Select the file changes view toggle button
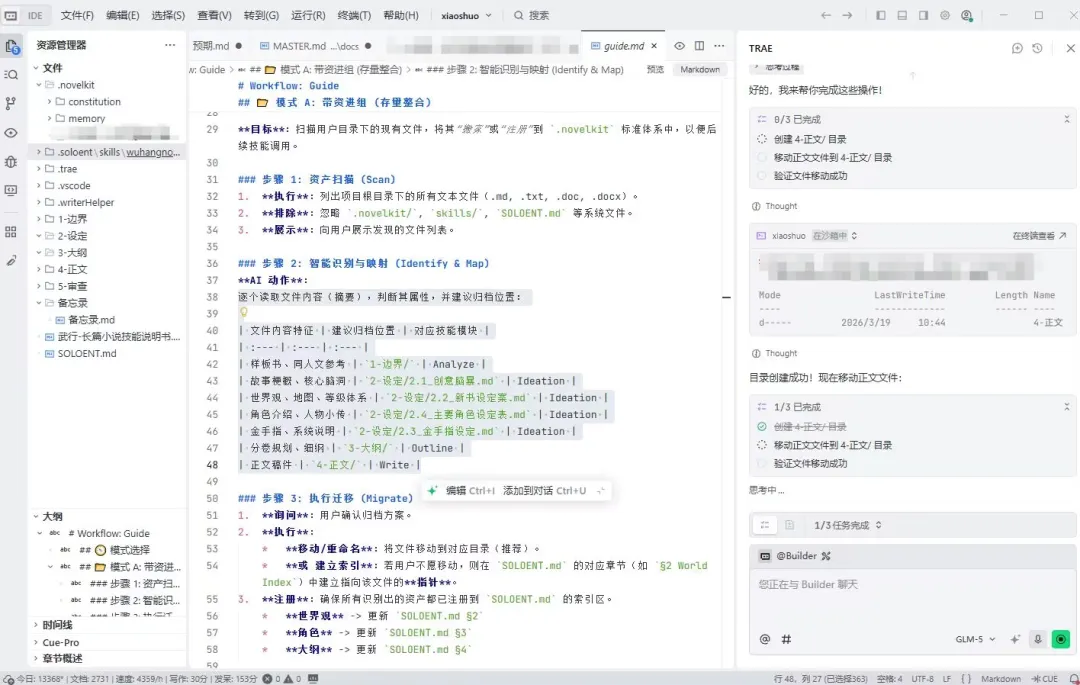Image resolution: width=1080 pixels, height=685 pixels. [789, 525]
